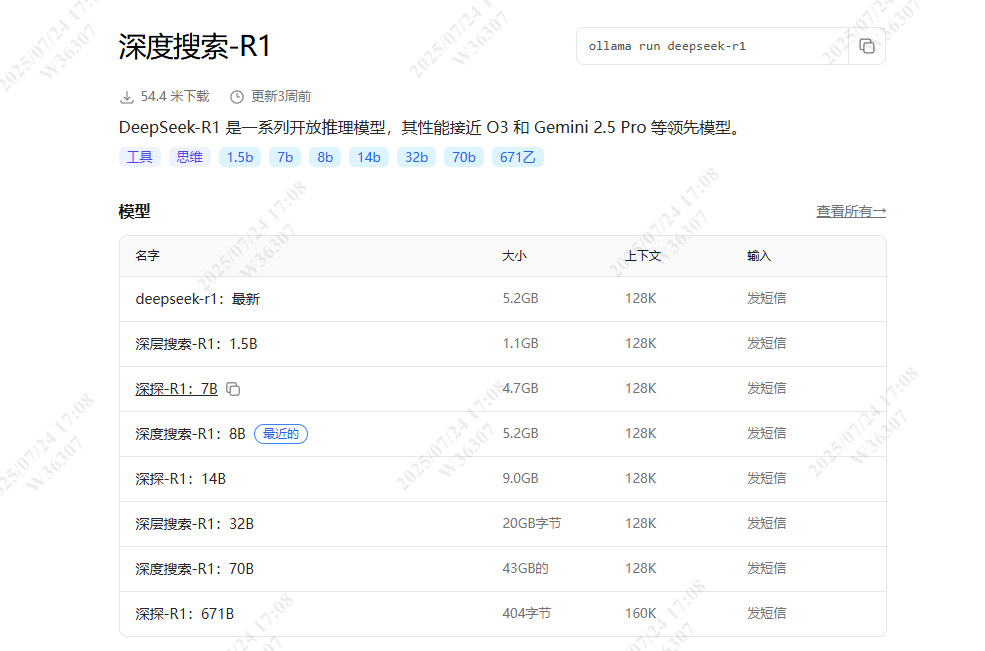Click the download count icon
985x651 pixels.
point(127,97)
